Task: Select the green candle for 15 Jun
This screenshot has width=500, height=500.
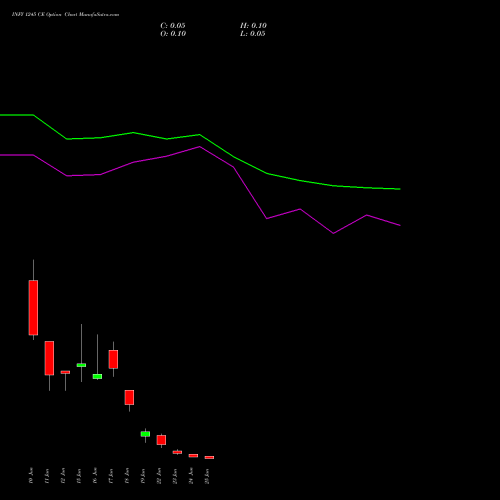Action: [81, 365]
